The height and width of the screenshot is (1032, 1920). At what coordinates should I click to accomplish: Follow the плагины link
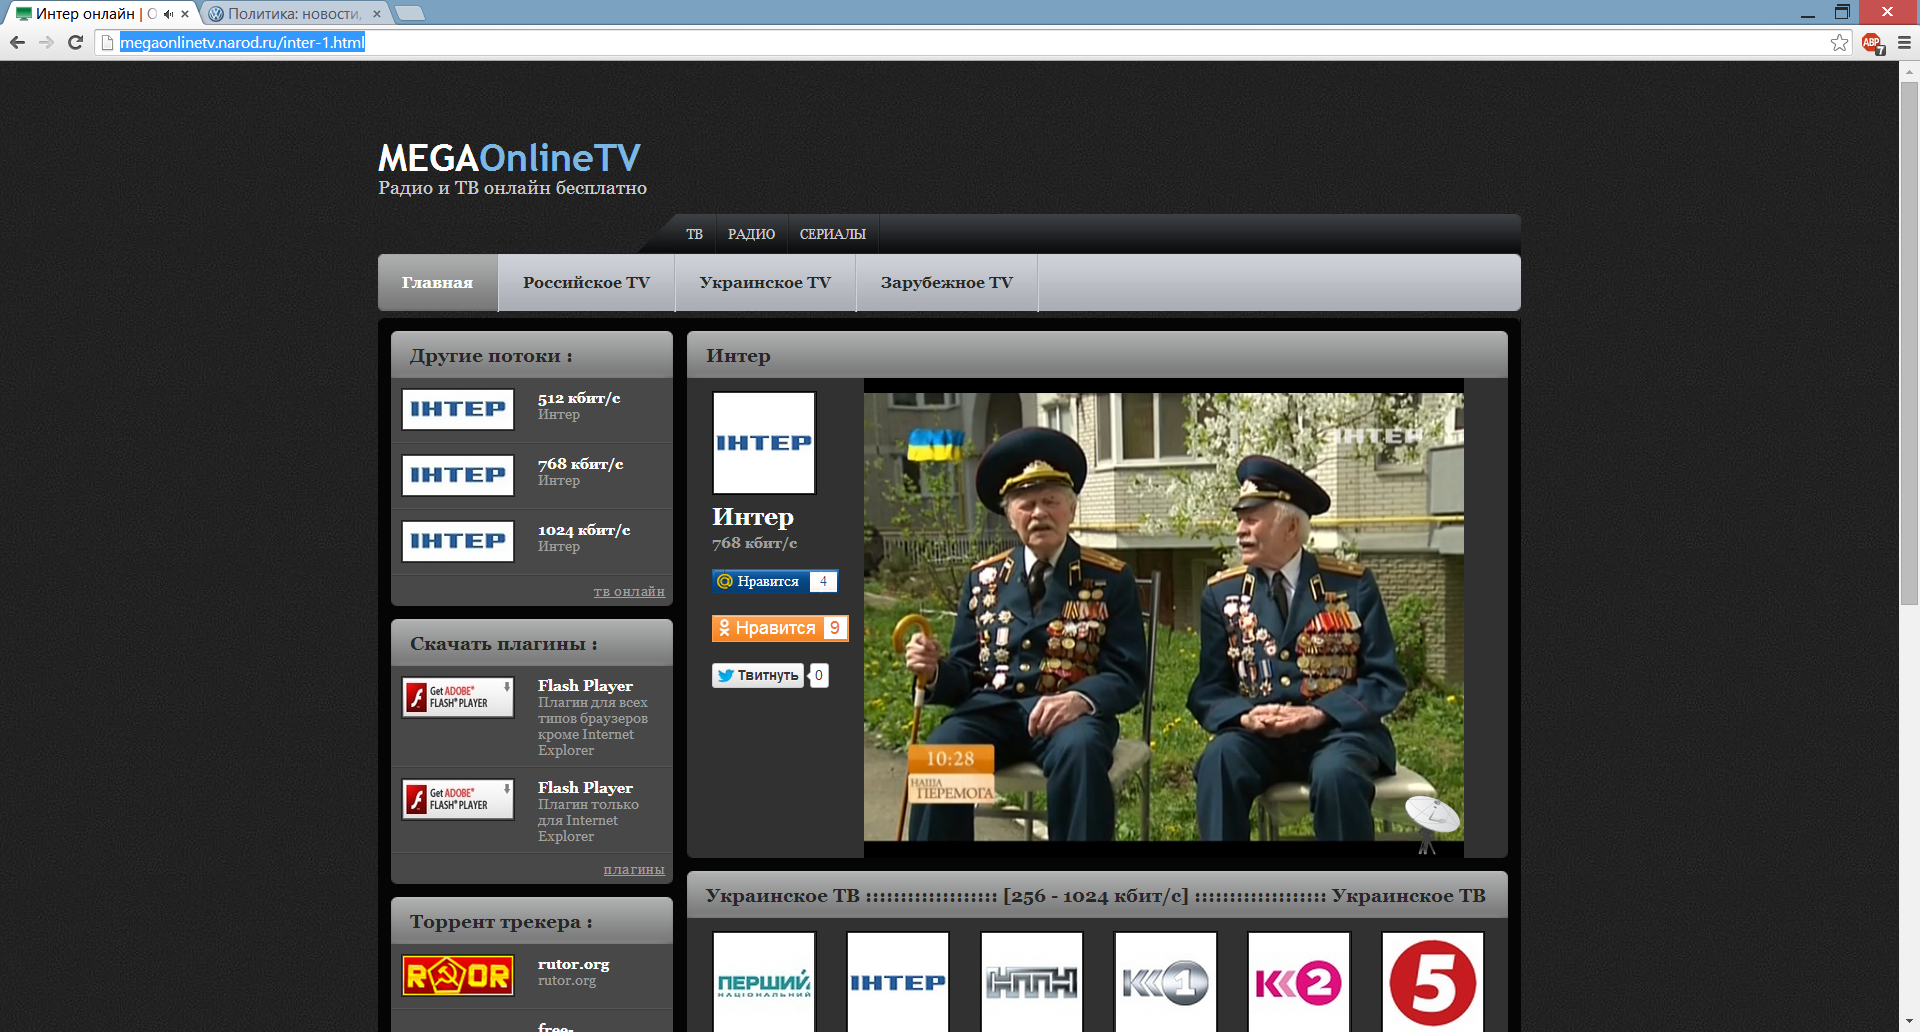pos(634,869)
